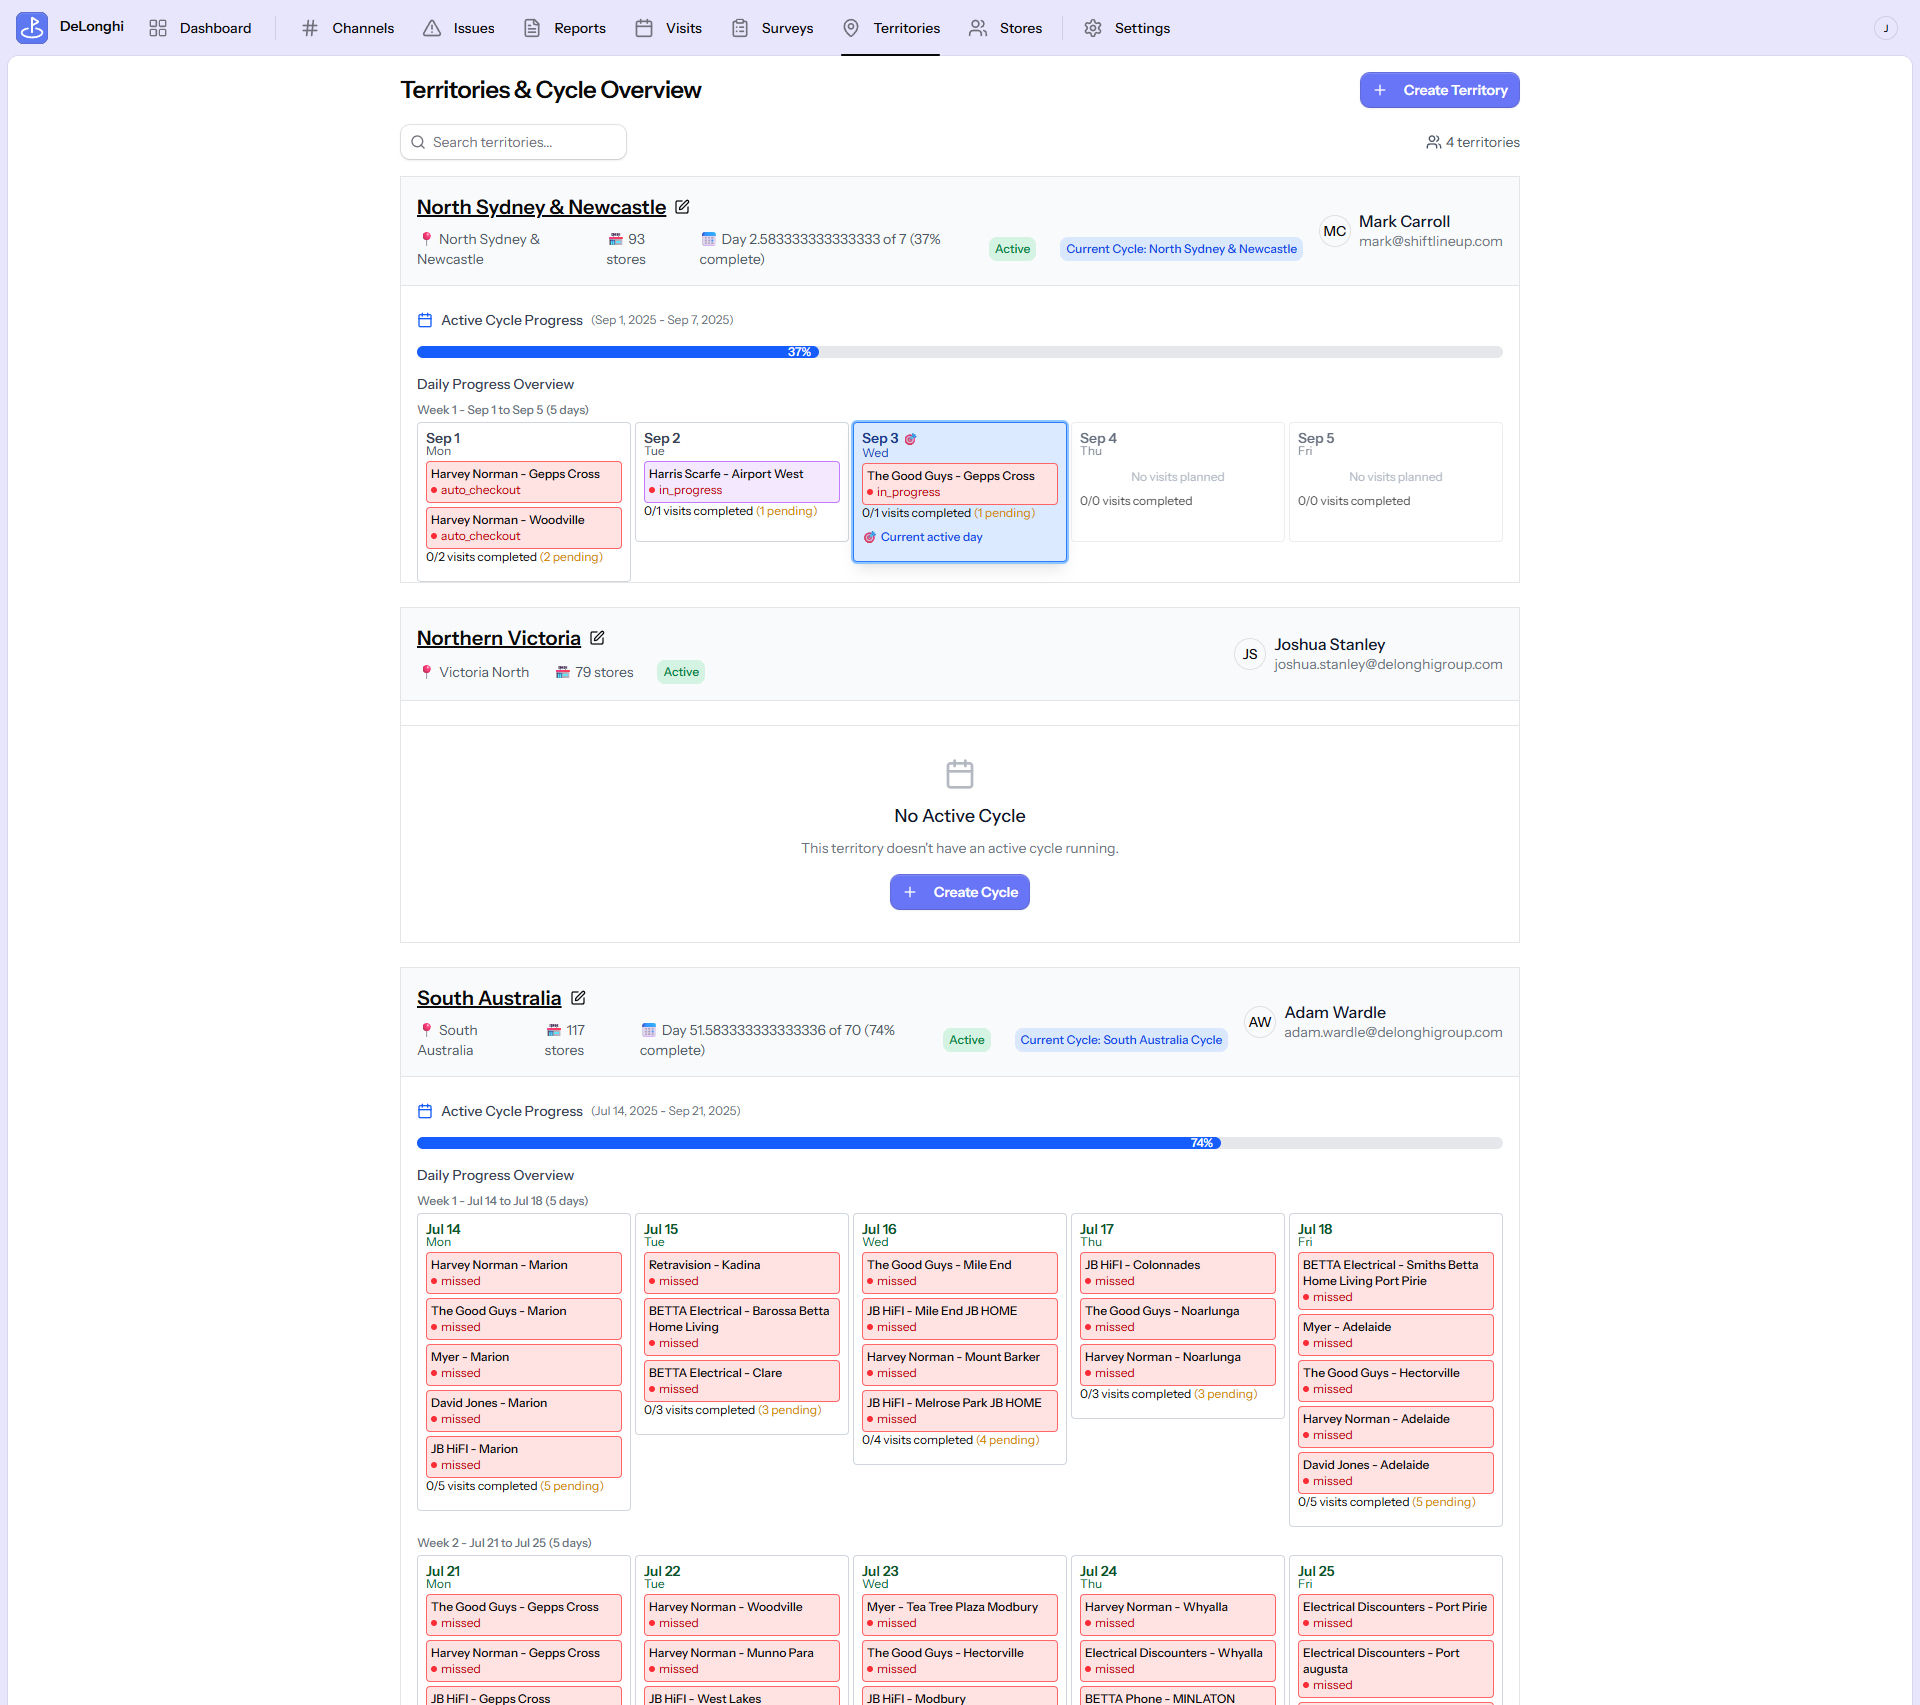Click the MC avatar of Mark Carroll
Screen dimensions: 1920x1705
click(x=1335, y=231)
